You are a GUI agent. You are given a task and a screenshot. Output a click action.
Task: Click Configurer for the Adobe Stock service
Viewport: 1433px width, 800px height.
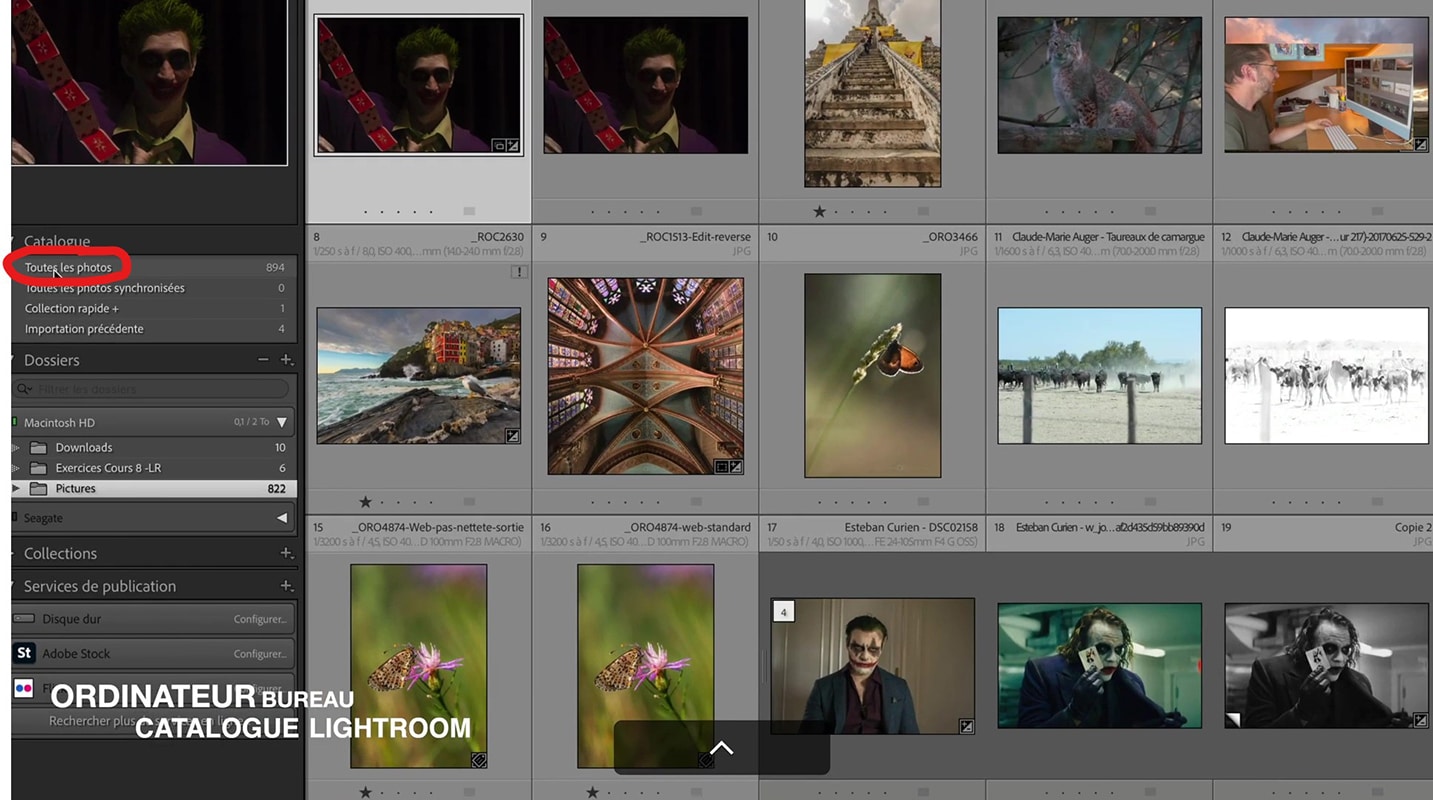pos(260,654)
